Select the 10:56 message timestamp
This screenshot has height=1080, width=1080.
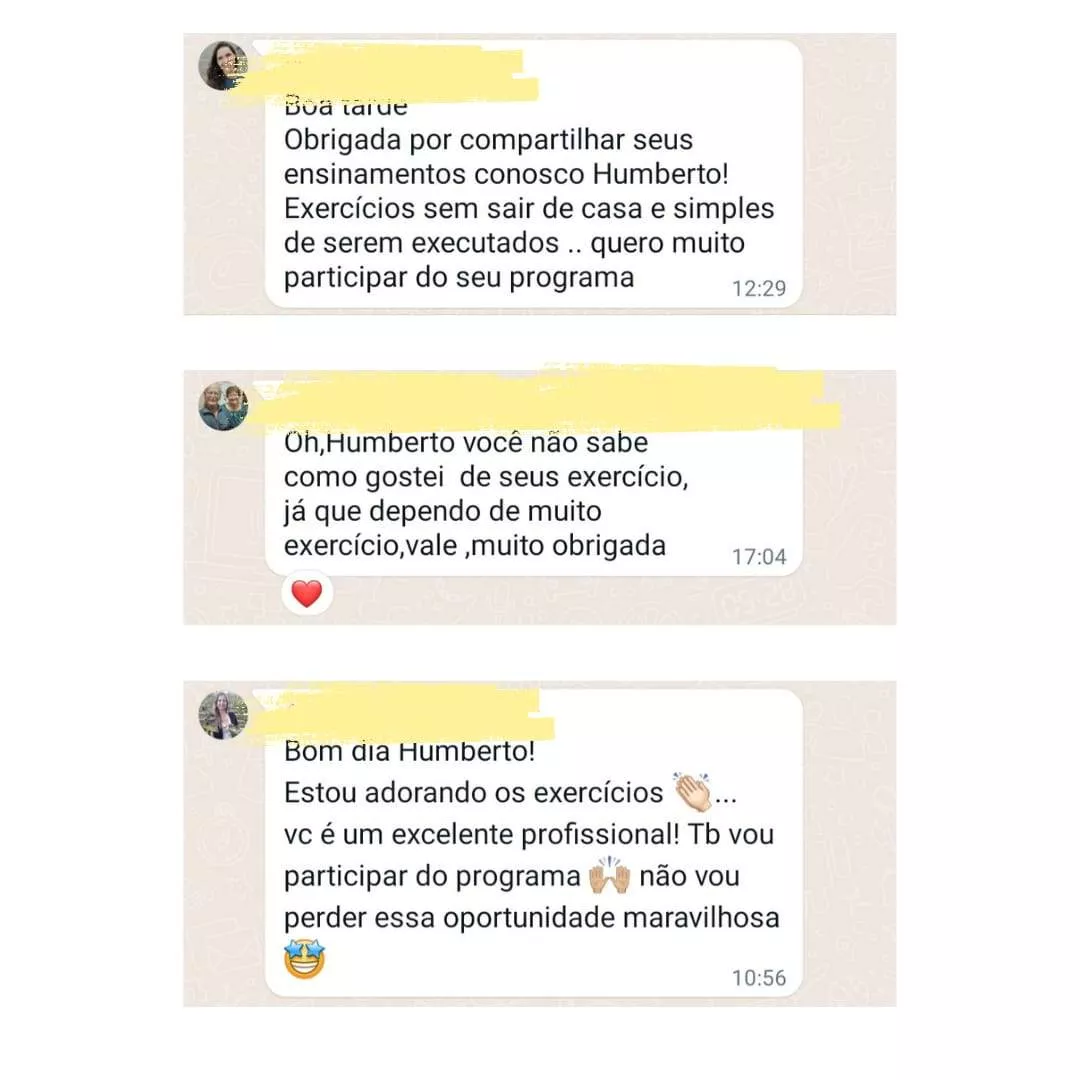coord(758,978)
